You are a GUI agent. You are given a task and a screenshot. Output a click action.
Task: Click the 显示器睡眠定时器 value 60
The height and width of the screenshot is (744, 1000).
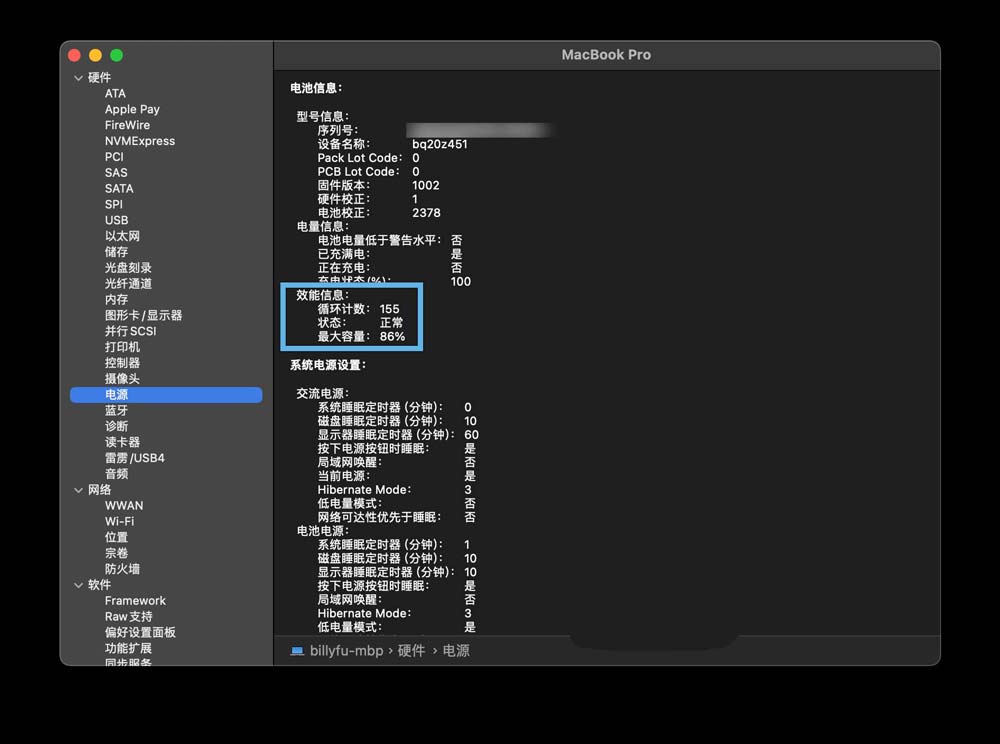[471, 435]
